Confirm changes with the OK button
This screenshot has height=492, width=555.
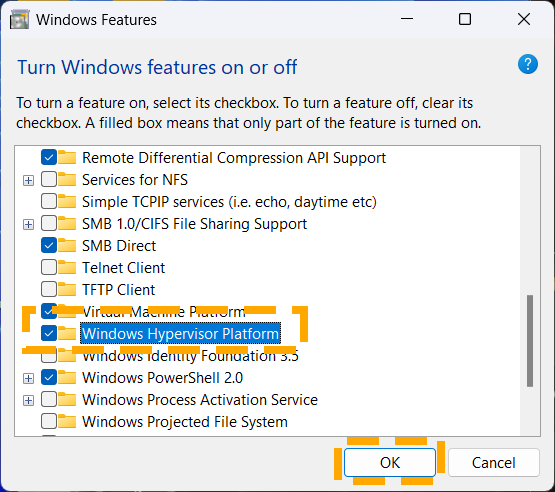coord(390,463)
